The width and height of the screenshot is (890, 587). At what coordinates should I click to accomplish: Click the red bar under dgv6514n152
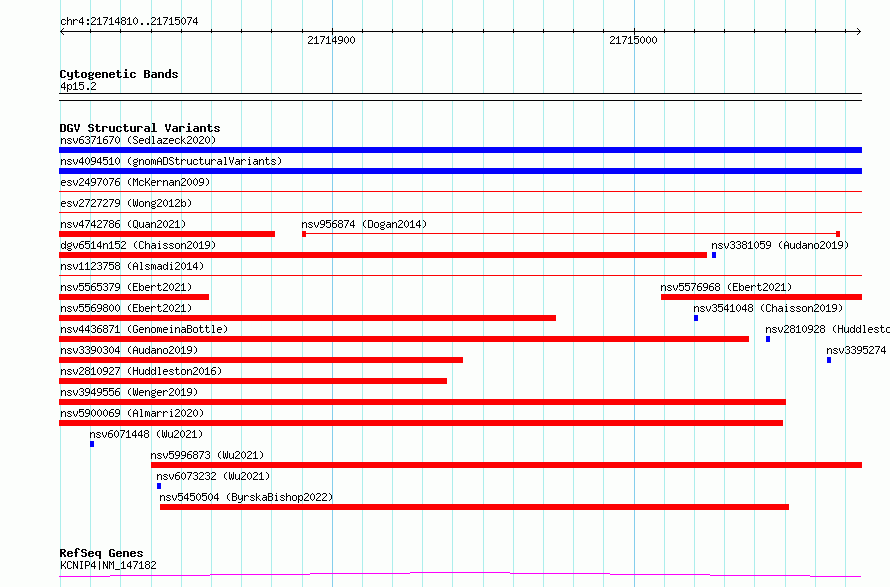[383, 255]
